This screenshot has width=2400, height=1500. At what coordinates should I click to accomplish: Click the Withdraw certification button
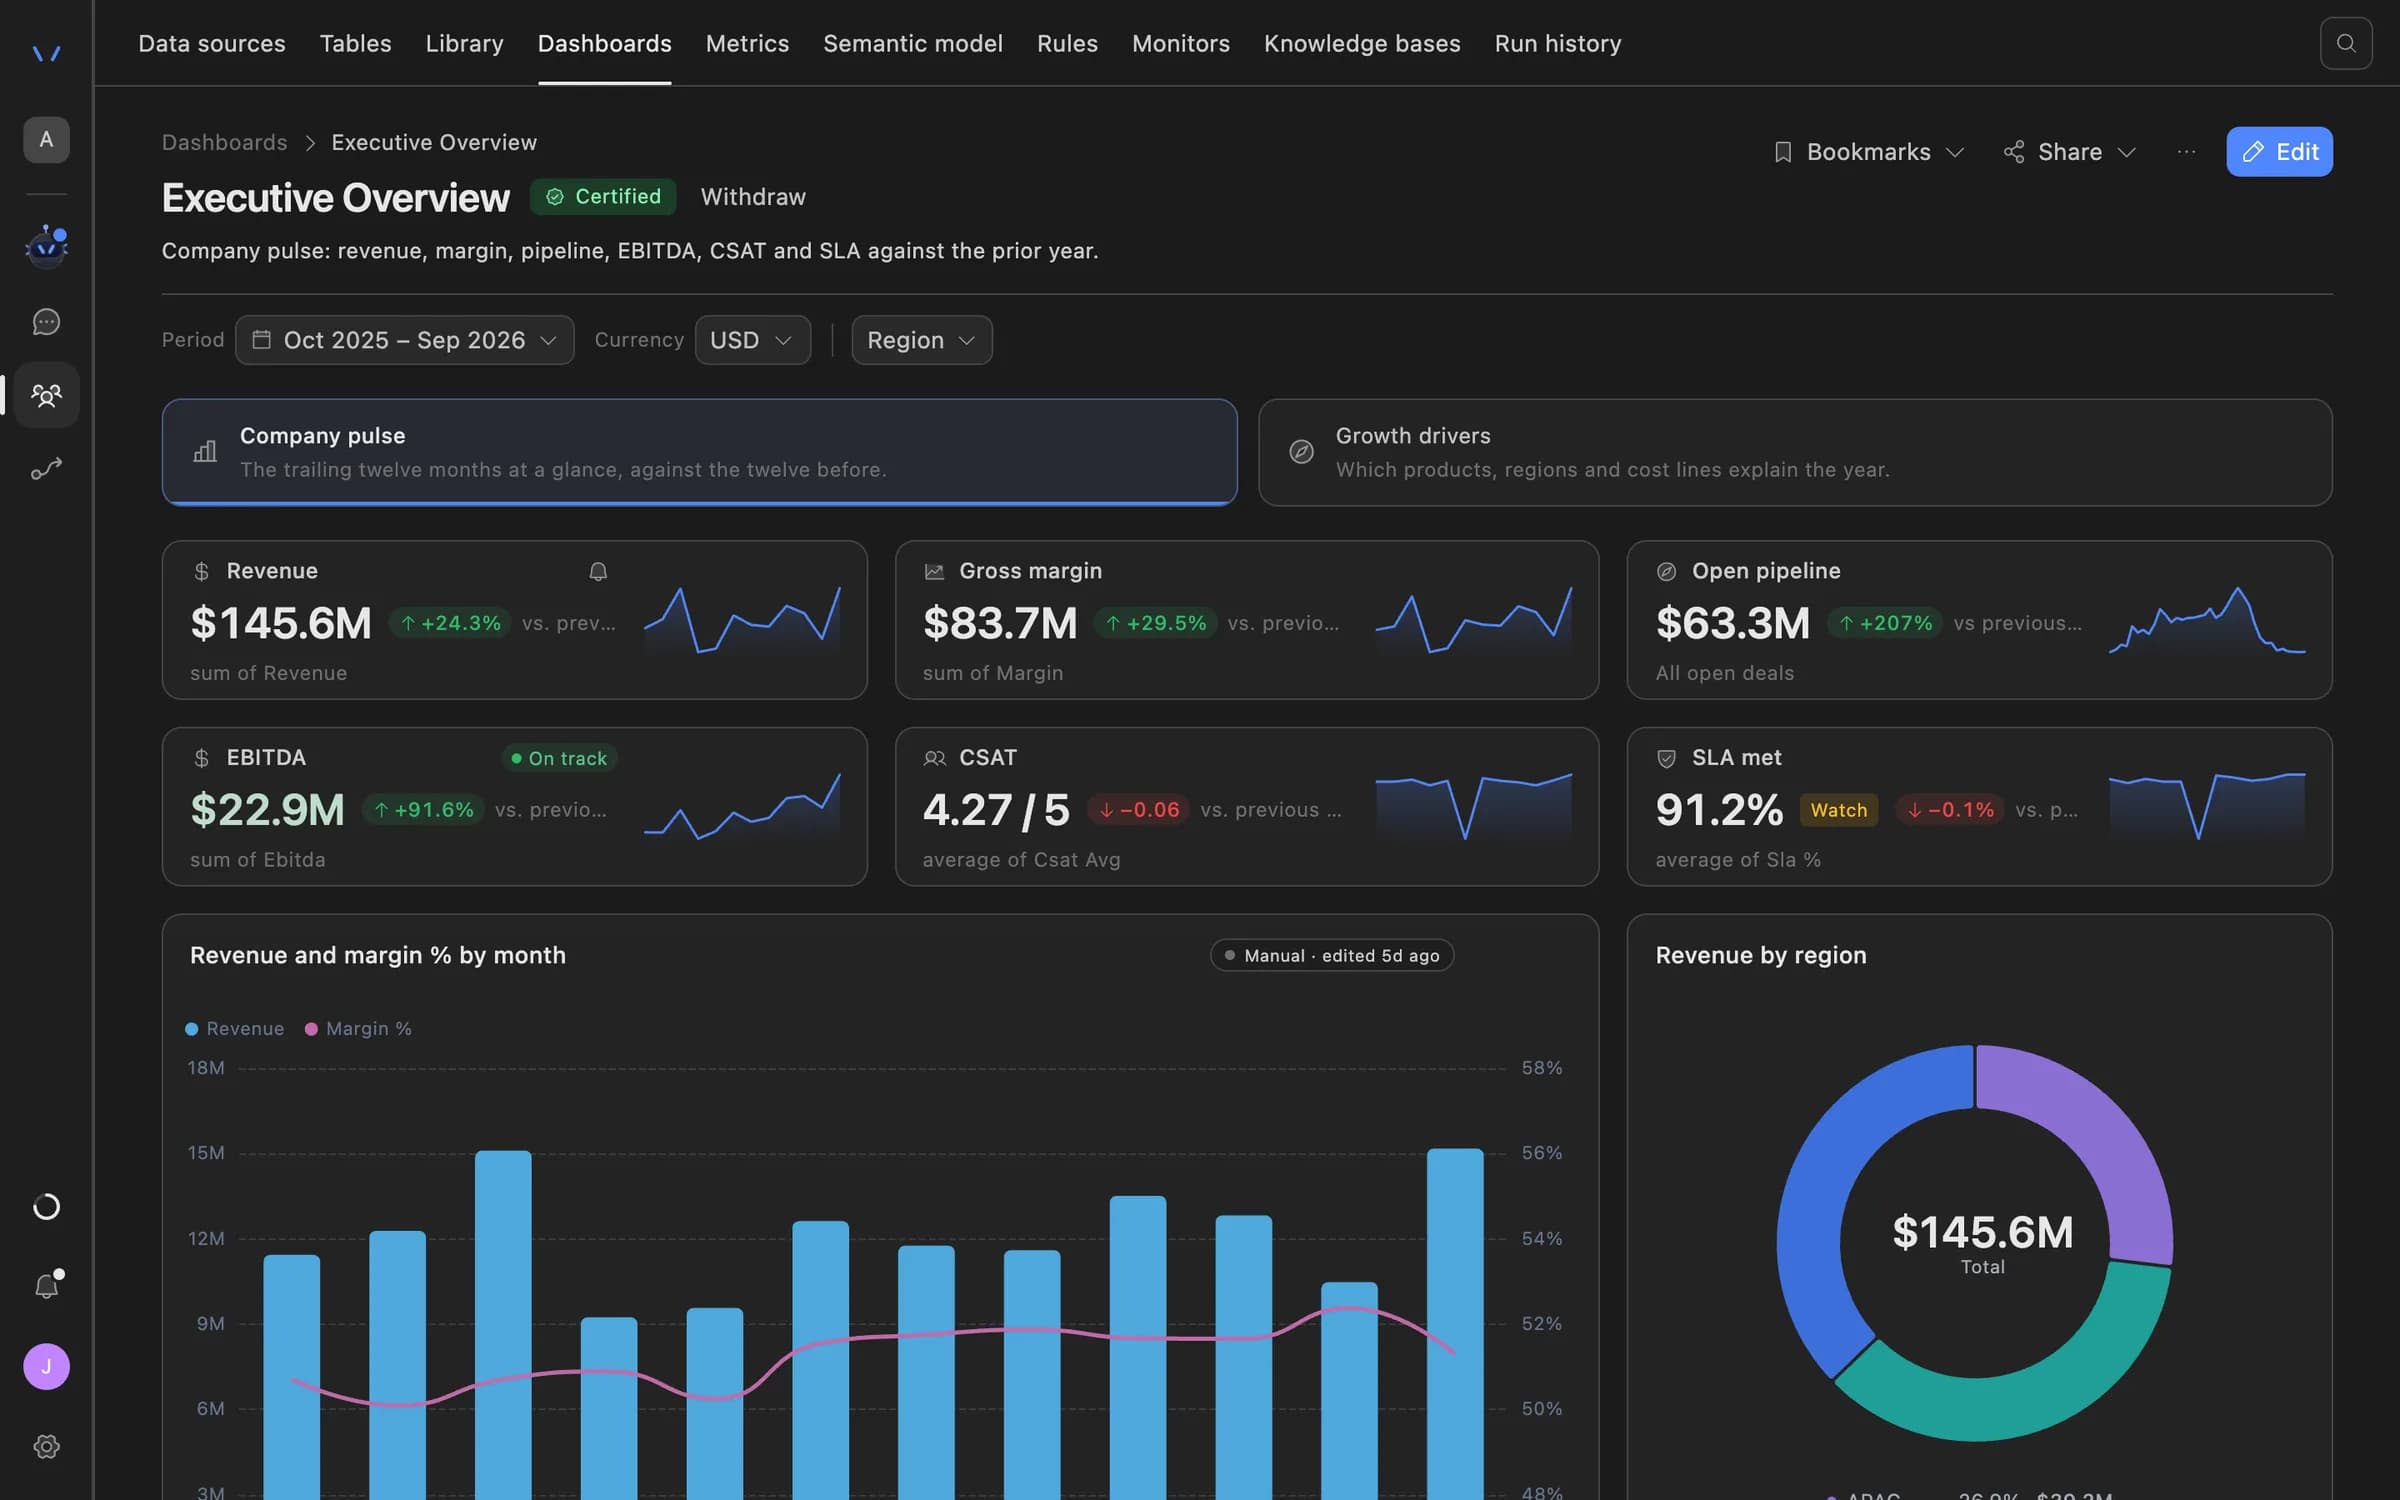pyautogui.click(x=753, y=197)
